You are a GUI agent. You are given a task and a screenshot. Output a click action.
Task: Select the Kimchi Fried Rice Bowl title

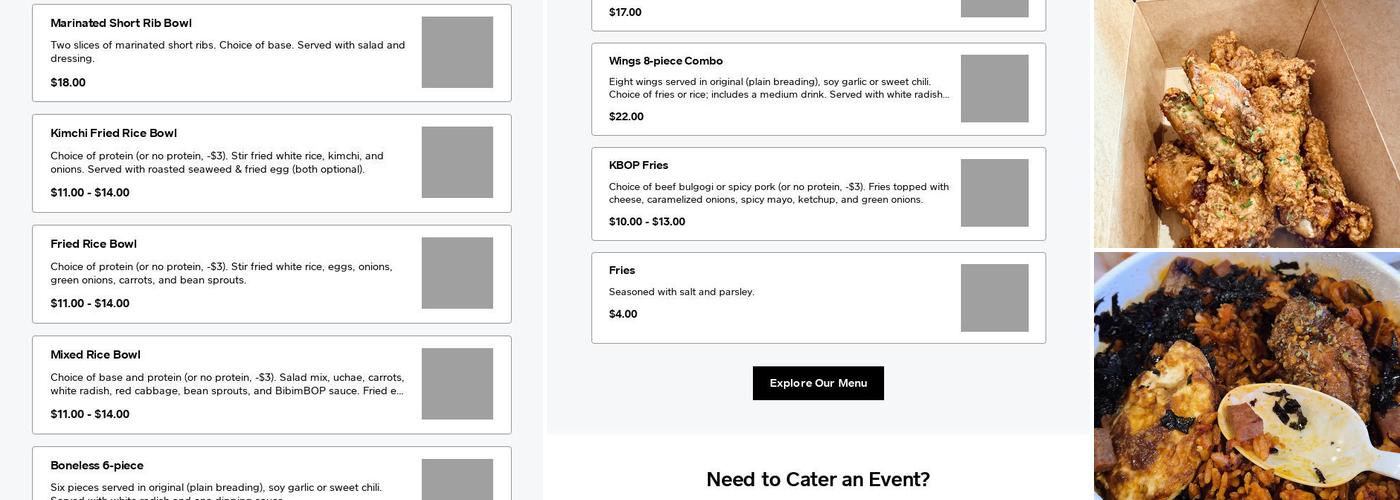tap(113, 133)
